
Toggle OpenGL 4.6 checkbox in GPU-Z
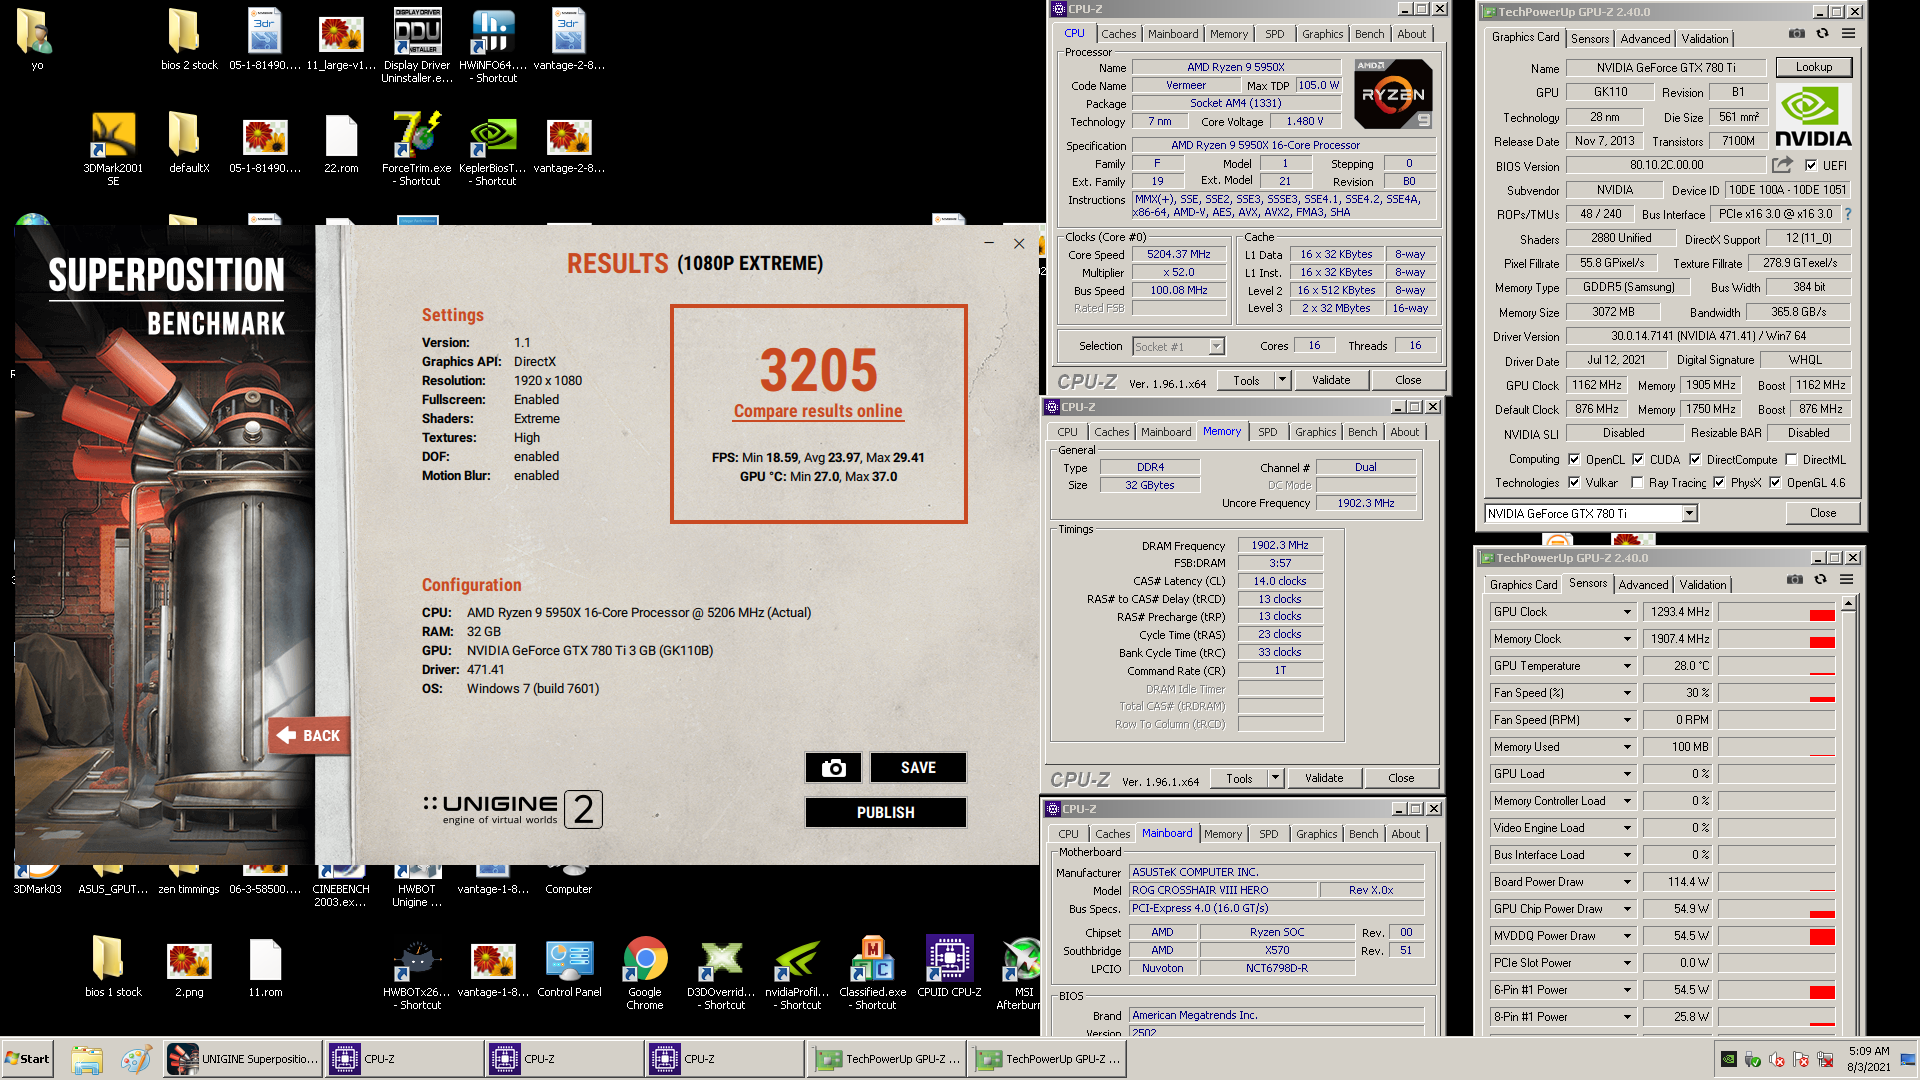tap(1775, 483)
